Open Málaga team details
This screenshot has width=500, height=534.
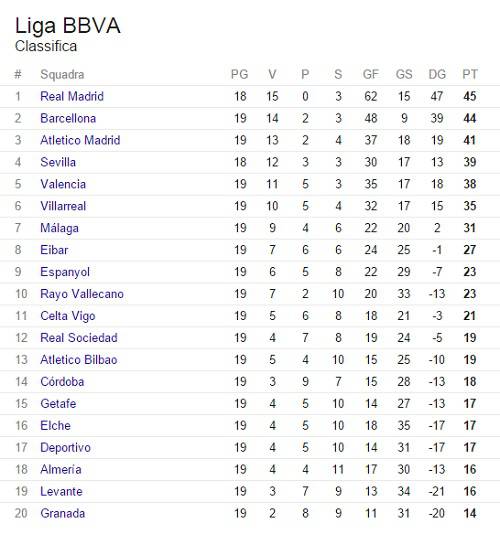(59, 228)
